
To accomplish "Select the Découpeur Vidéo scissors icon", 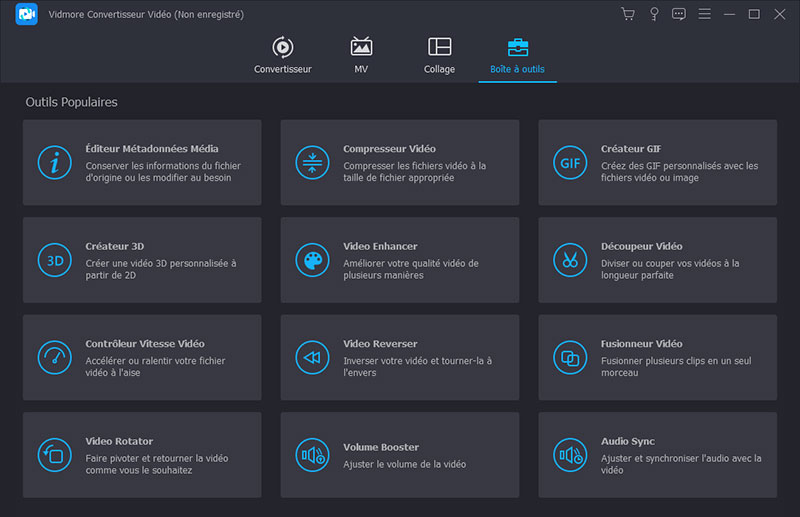I will (x=570, y=260).
